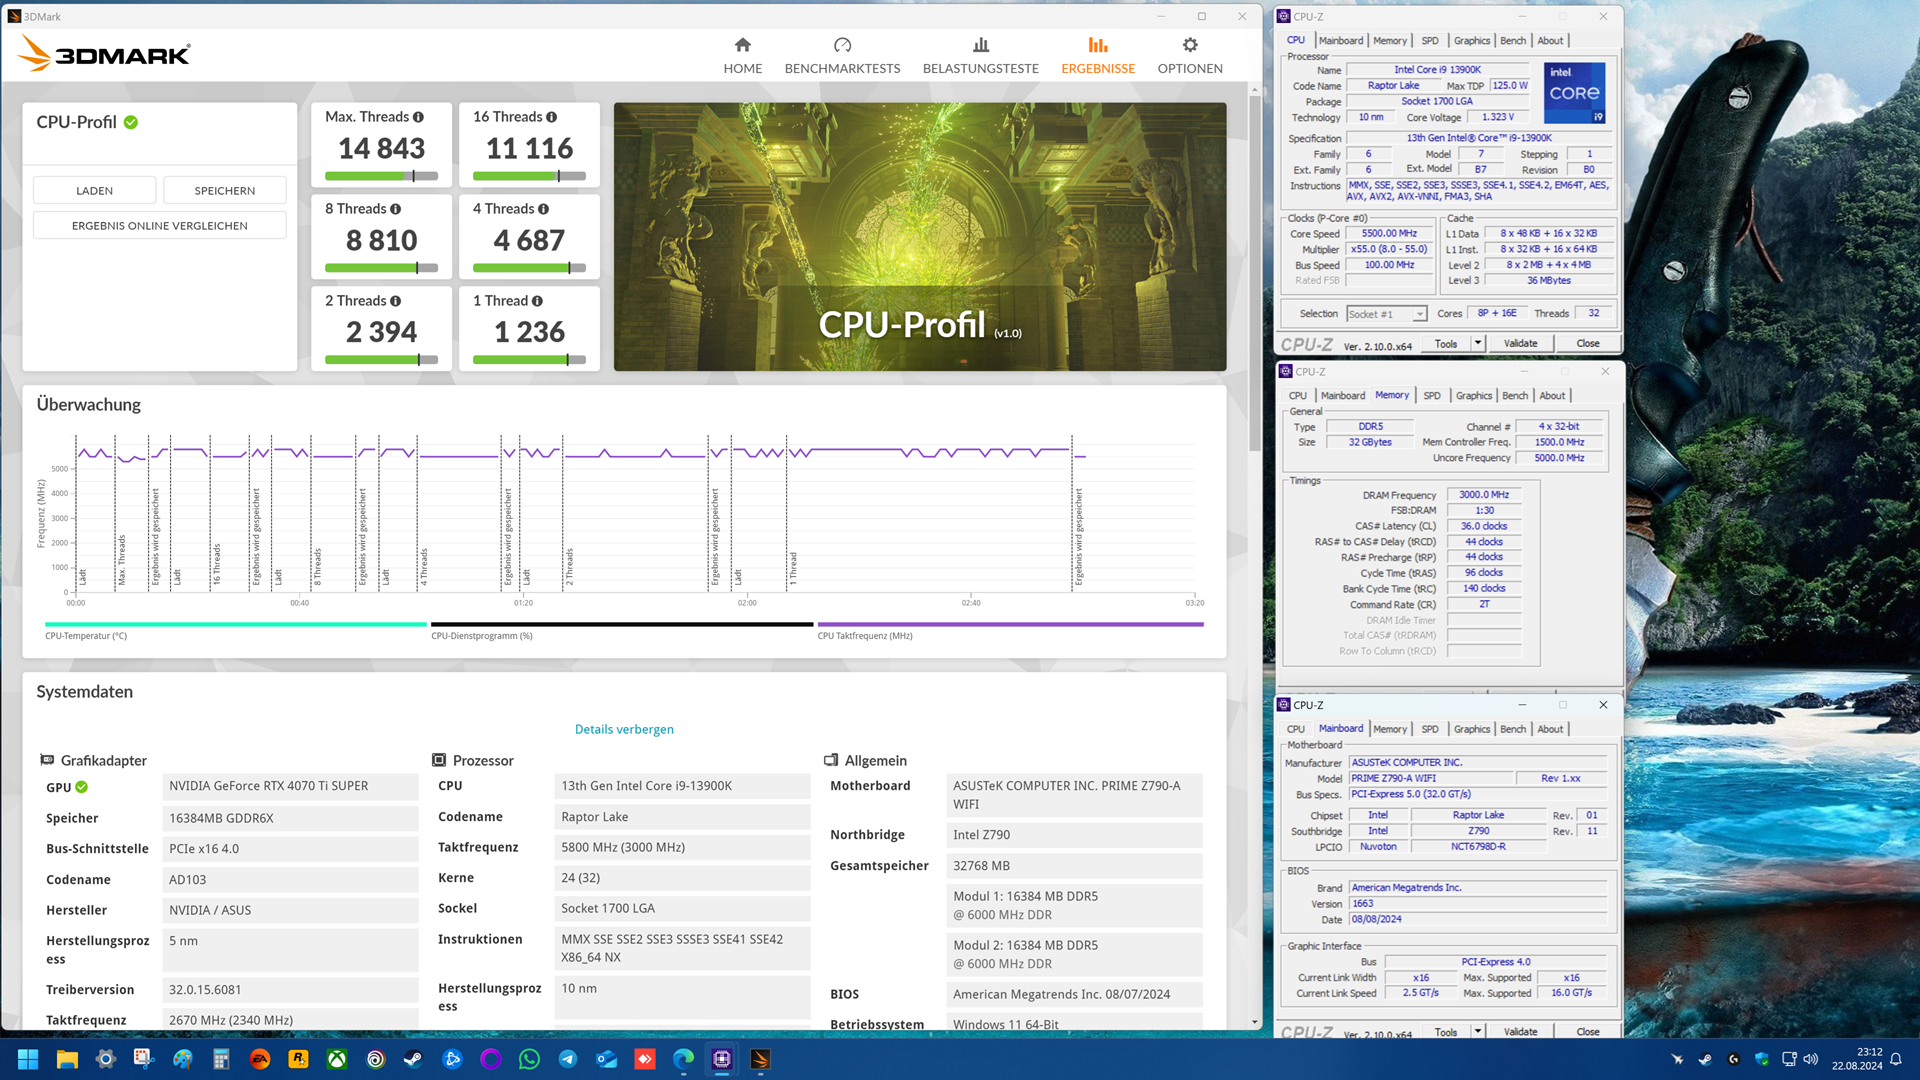Viewport: 1920px width, 1080px height.
Task: Open WhatsApp from the taskbar
Action: point(529,1059)
